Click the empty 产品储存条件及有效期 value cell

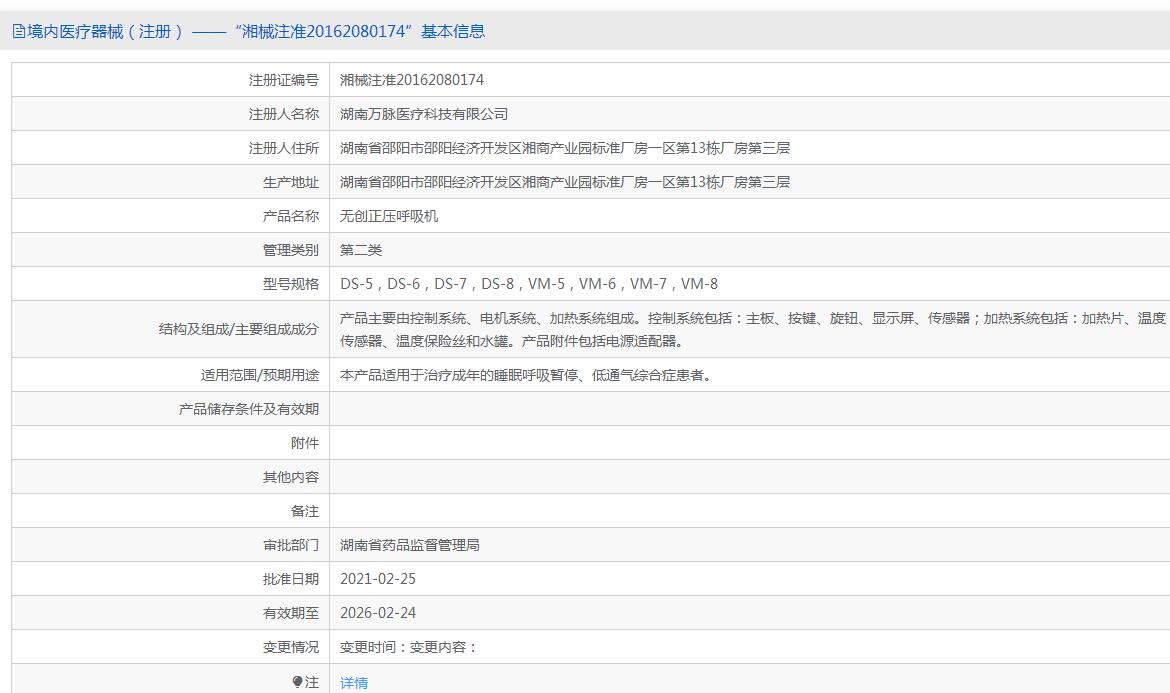coord(748,409)
